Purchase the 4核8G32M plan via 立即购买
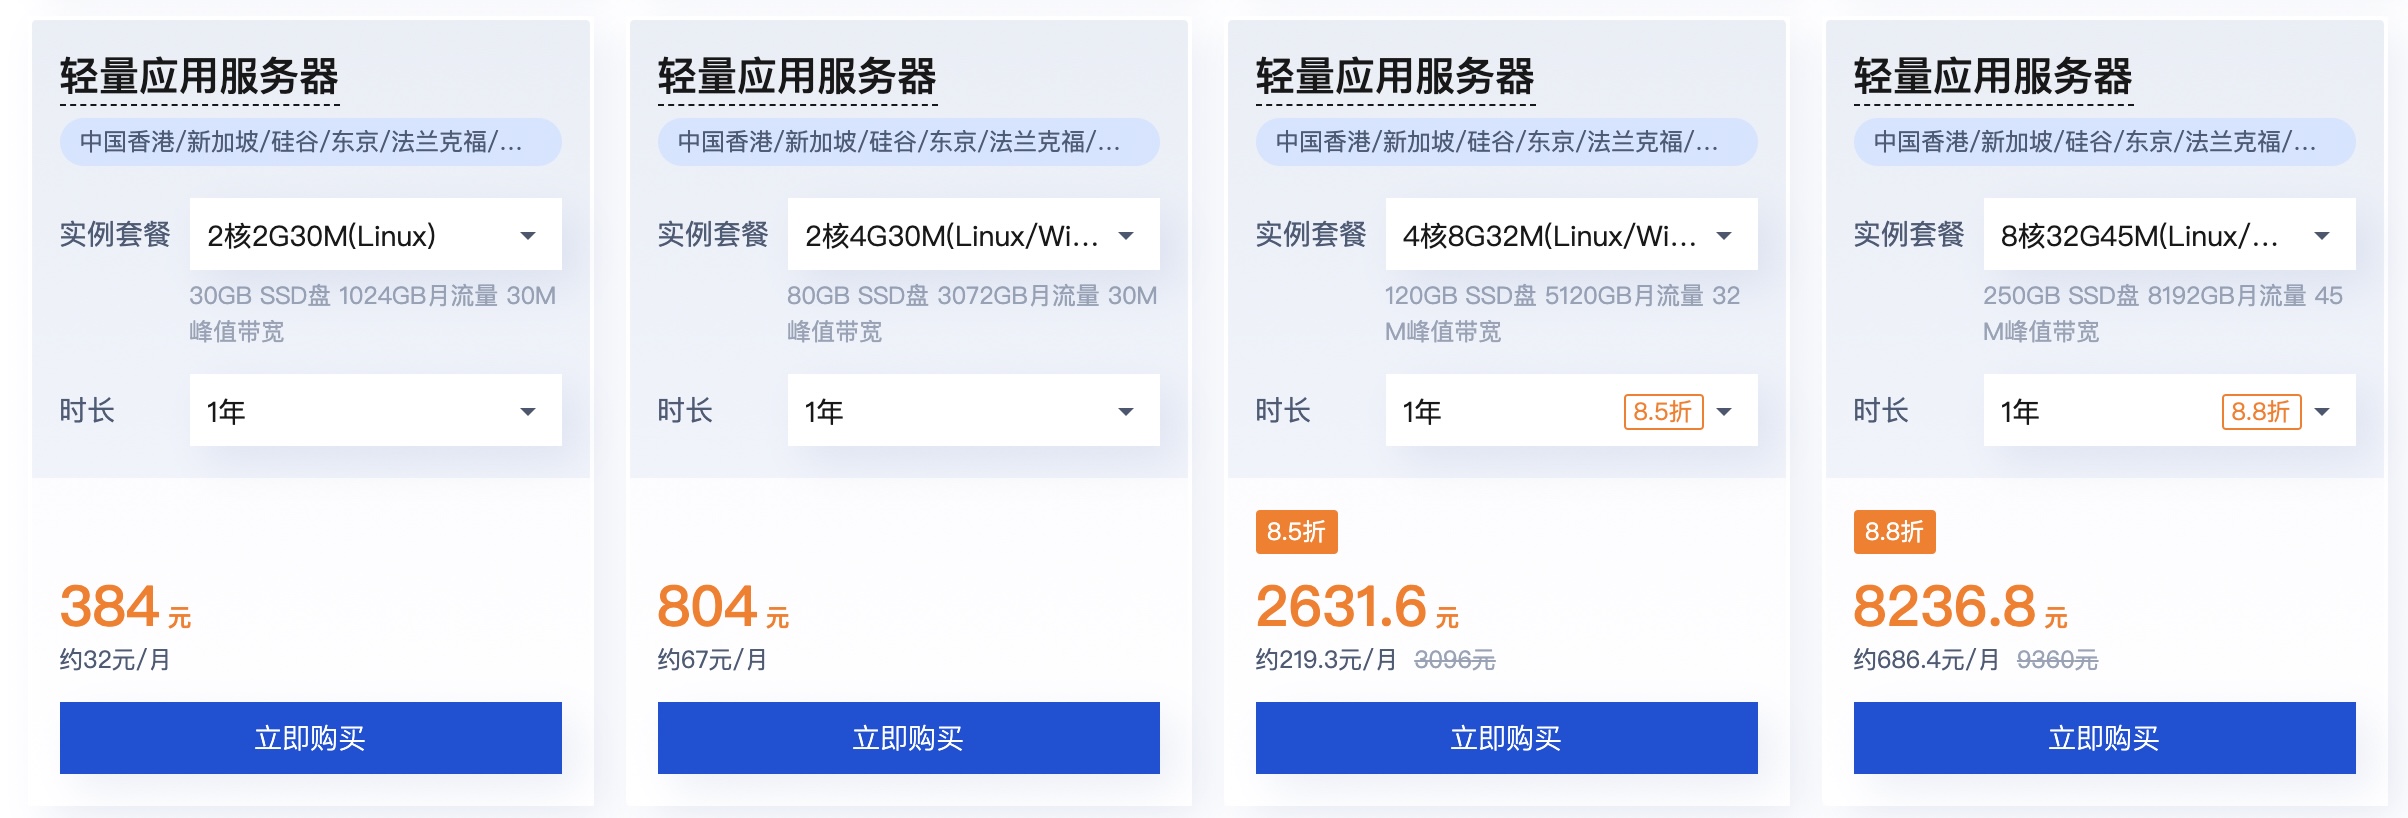This screenshot has height=818, width=2408. 1506,737
